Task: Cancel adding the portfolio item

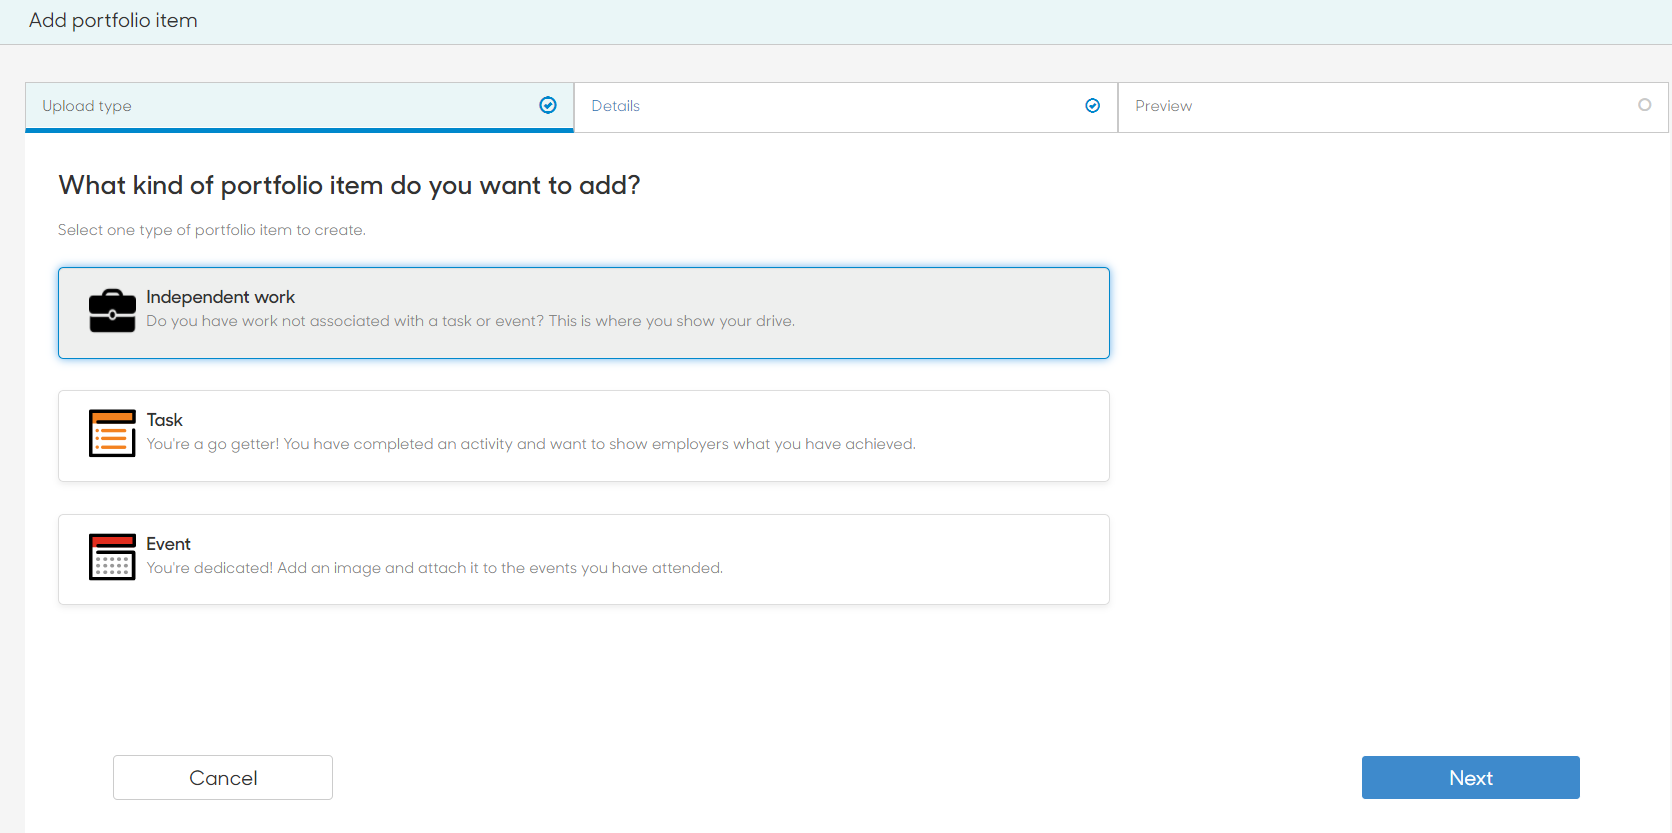Action: pos(223,778)
